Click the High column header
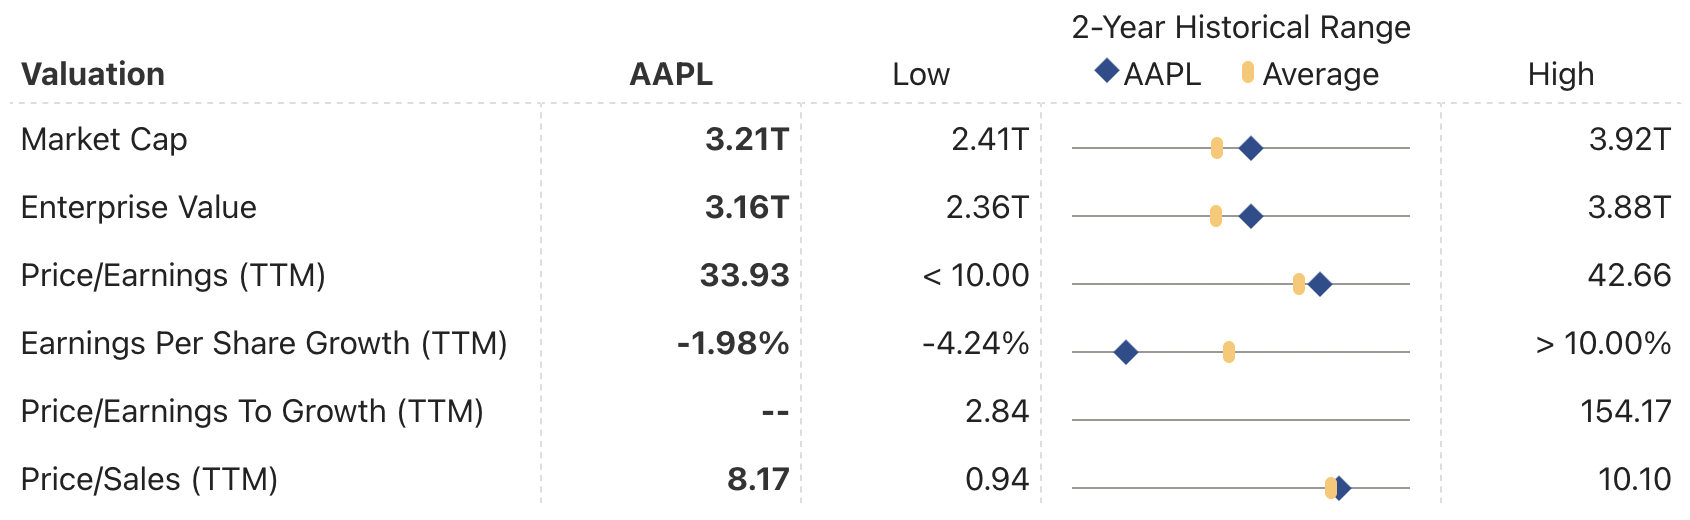Viewport: 1690px width, 520px height. click(1561, 74)
